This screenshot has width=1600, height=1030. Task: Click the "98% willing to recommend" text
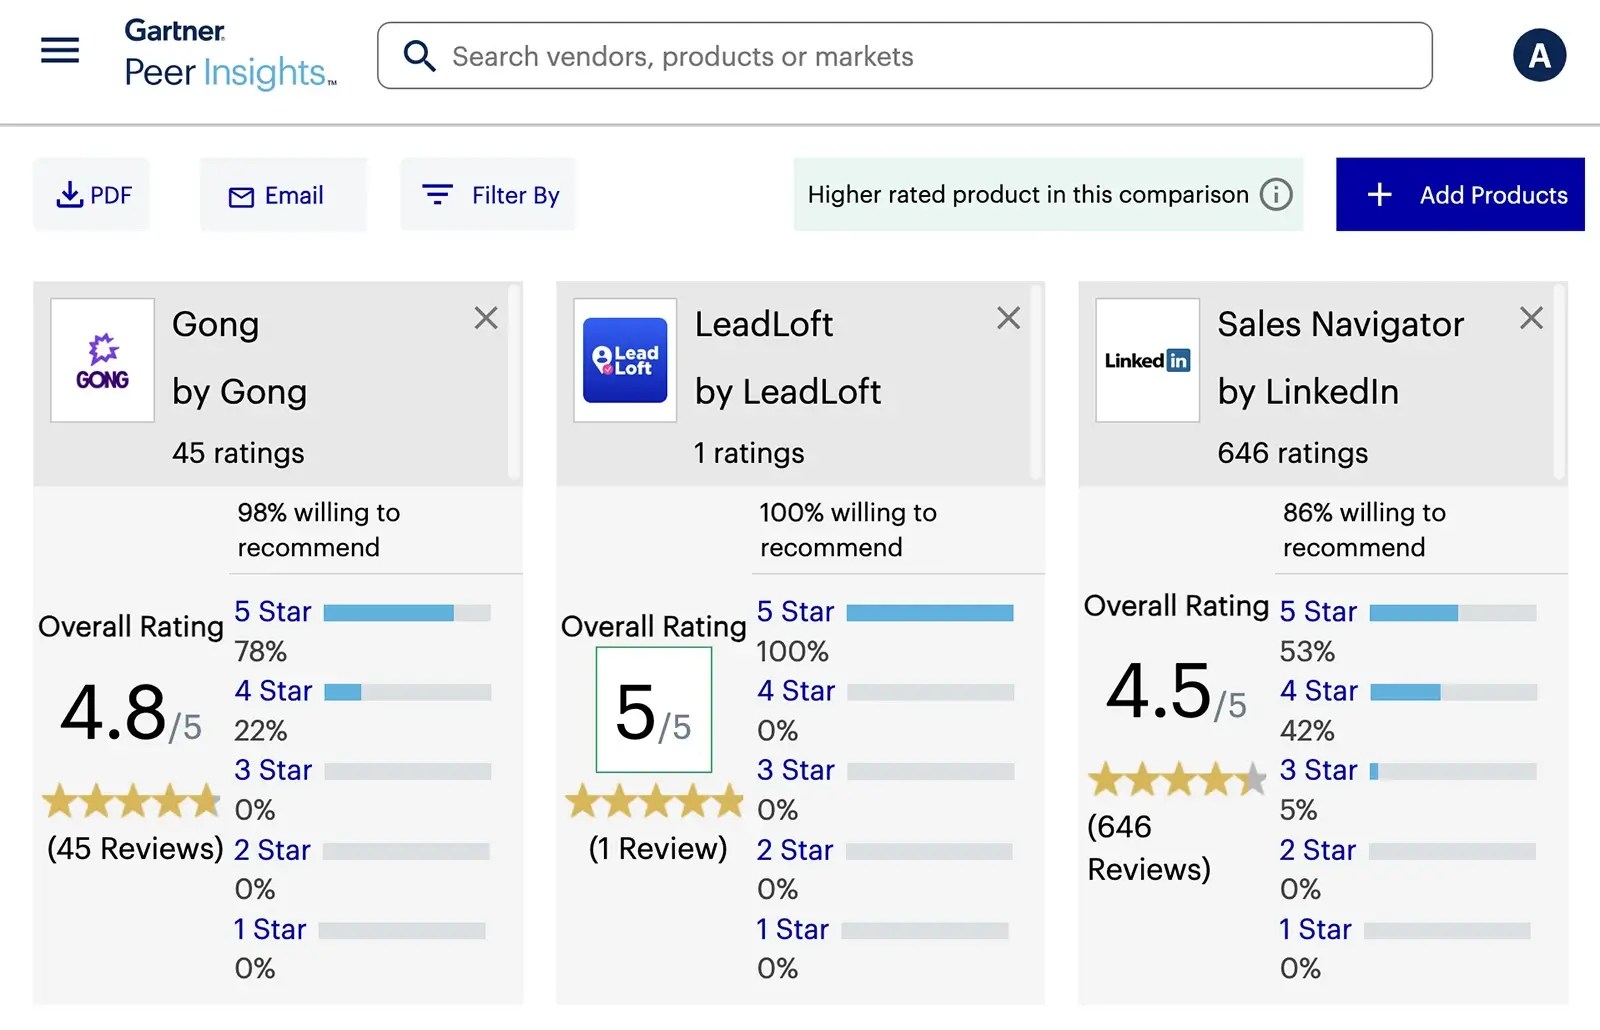click(x=319, y=530)
